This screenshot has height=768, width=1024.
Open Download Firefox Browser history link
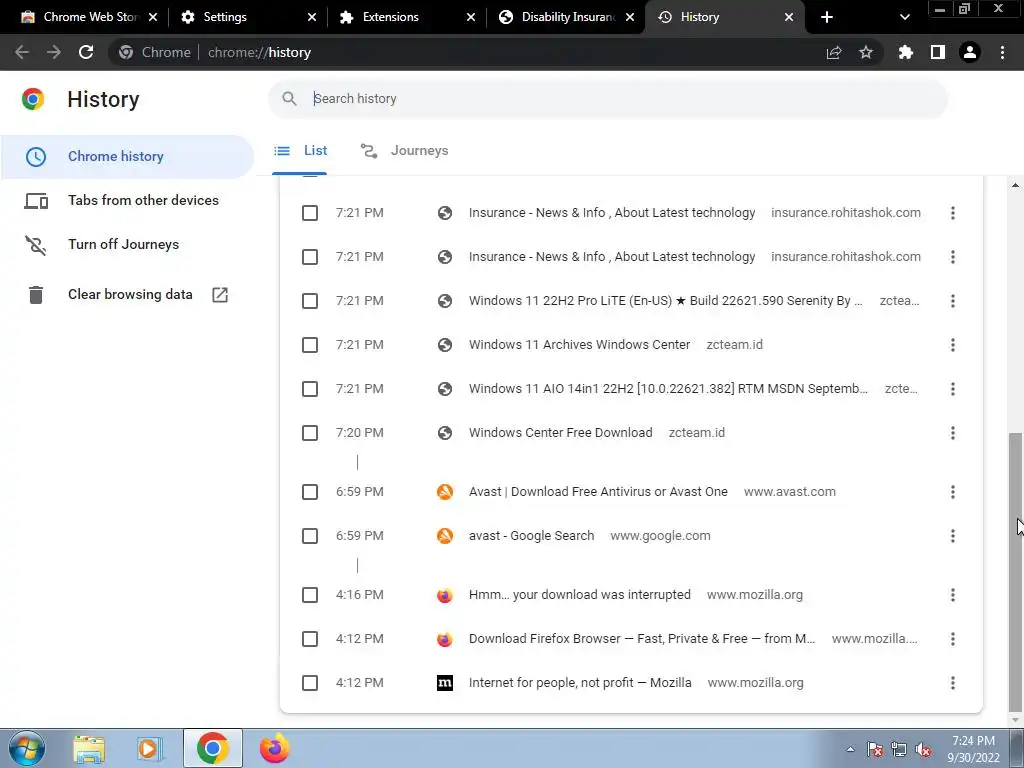(642, 639)
